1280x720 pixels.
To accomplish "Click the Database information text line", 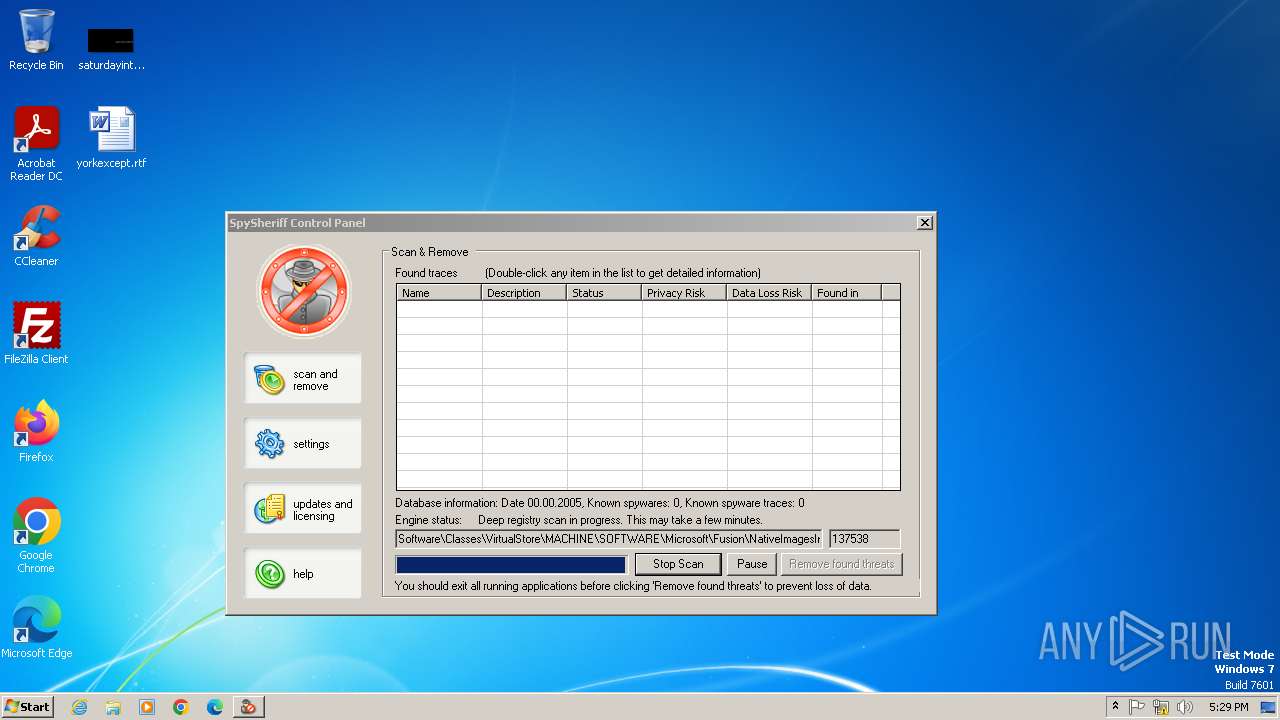I will pyautogui.click(x=600, y=503).
